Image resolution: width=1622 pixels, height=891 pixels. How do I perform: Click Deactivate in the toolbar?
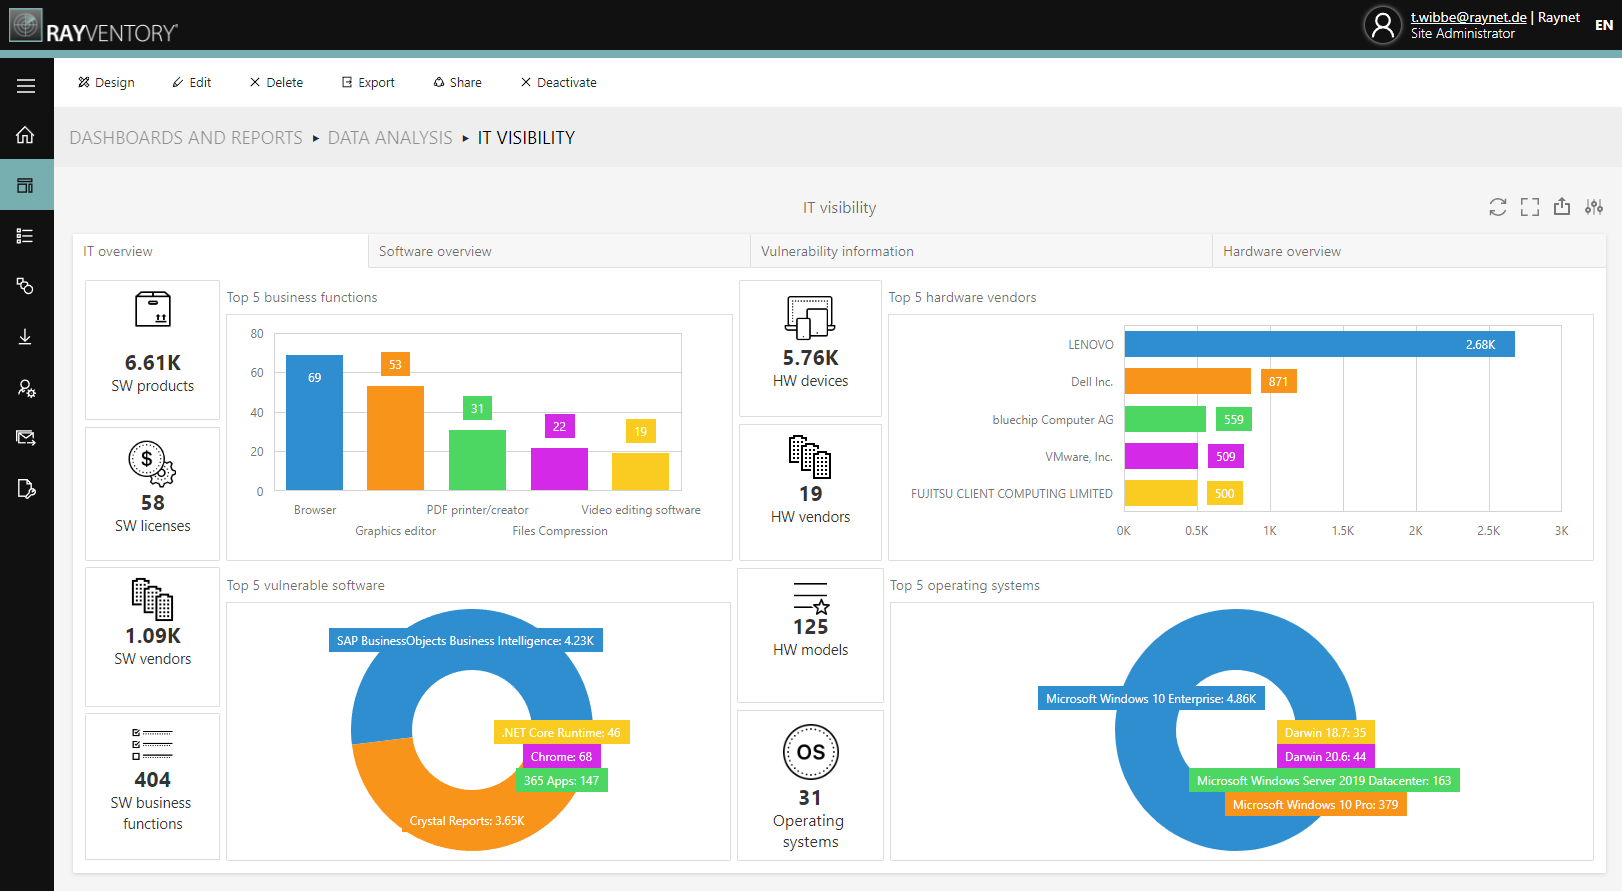(558, 83)
